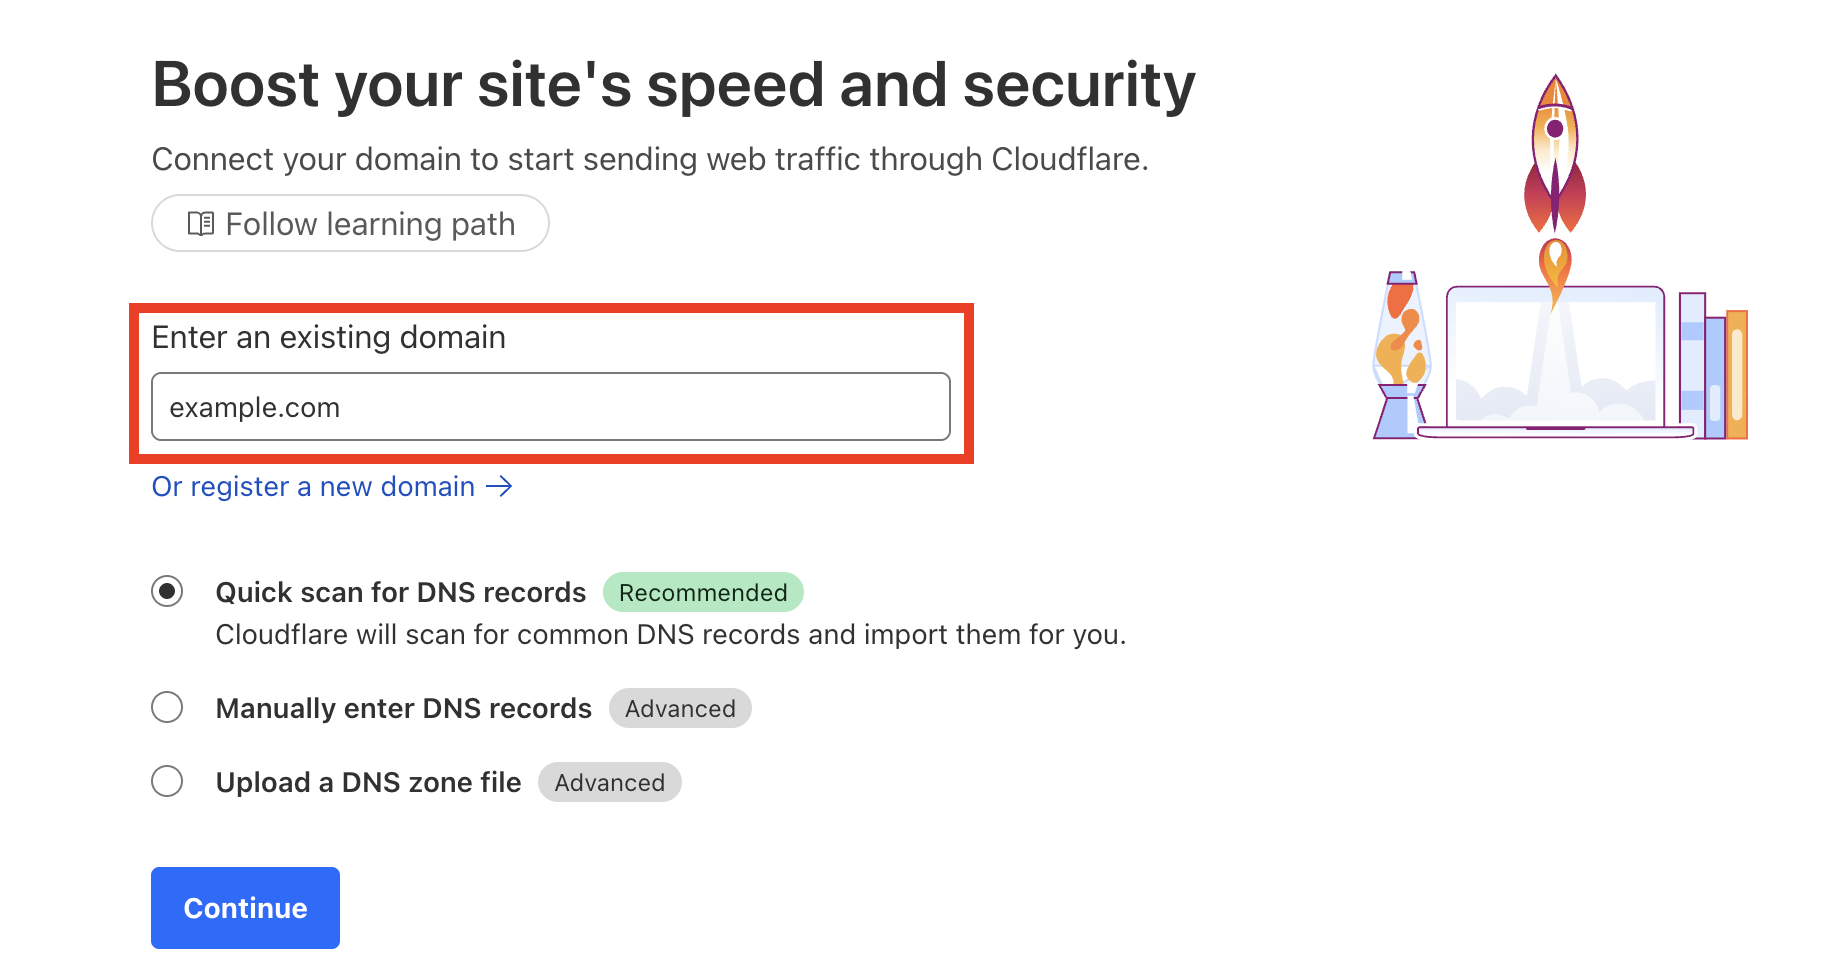Viewport: 1828px width, 978px height.
Task: Select the Quick scan for DNS records radio
Action: (x=167, y=592)
